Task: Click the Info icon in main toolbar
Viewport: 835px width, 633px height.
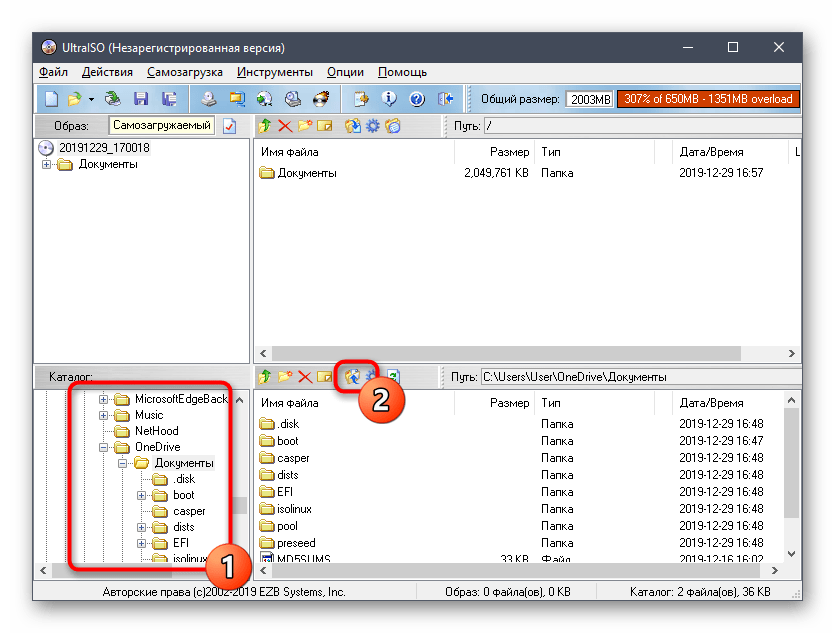Action: coord(390,99)
